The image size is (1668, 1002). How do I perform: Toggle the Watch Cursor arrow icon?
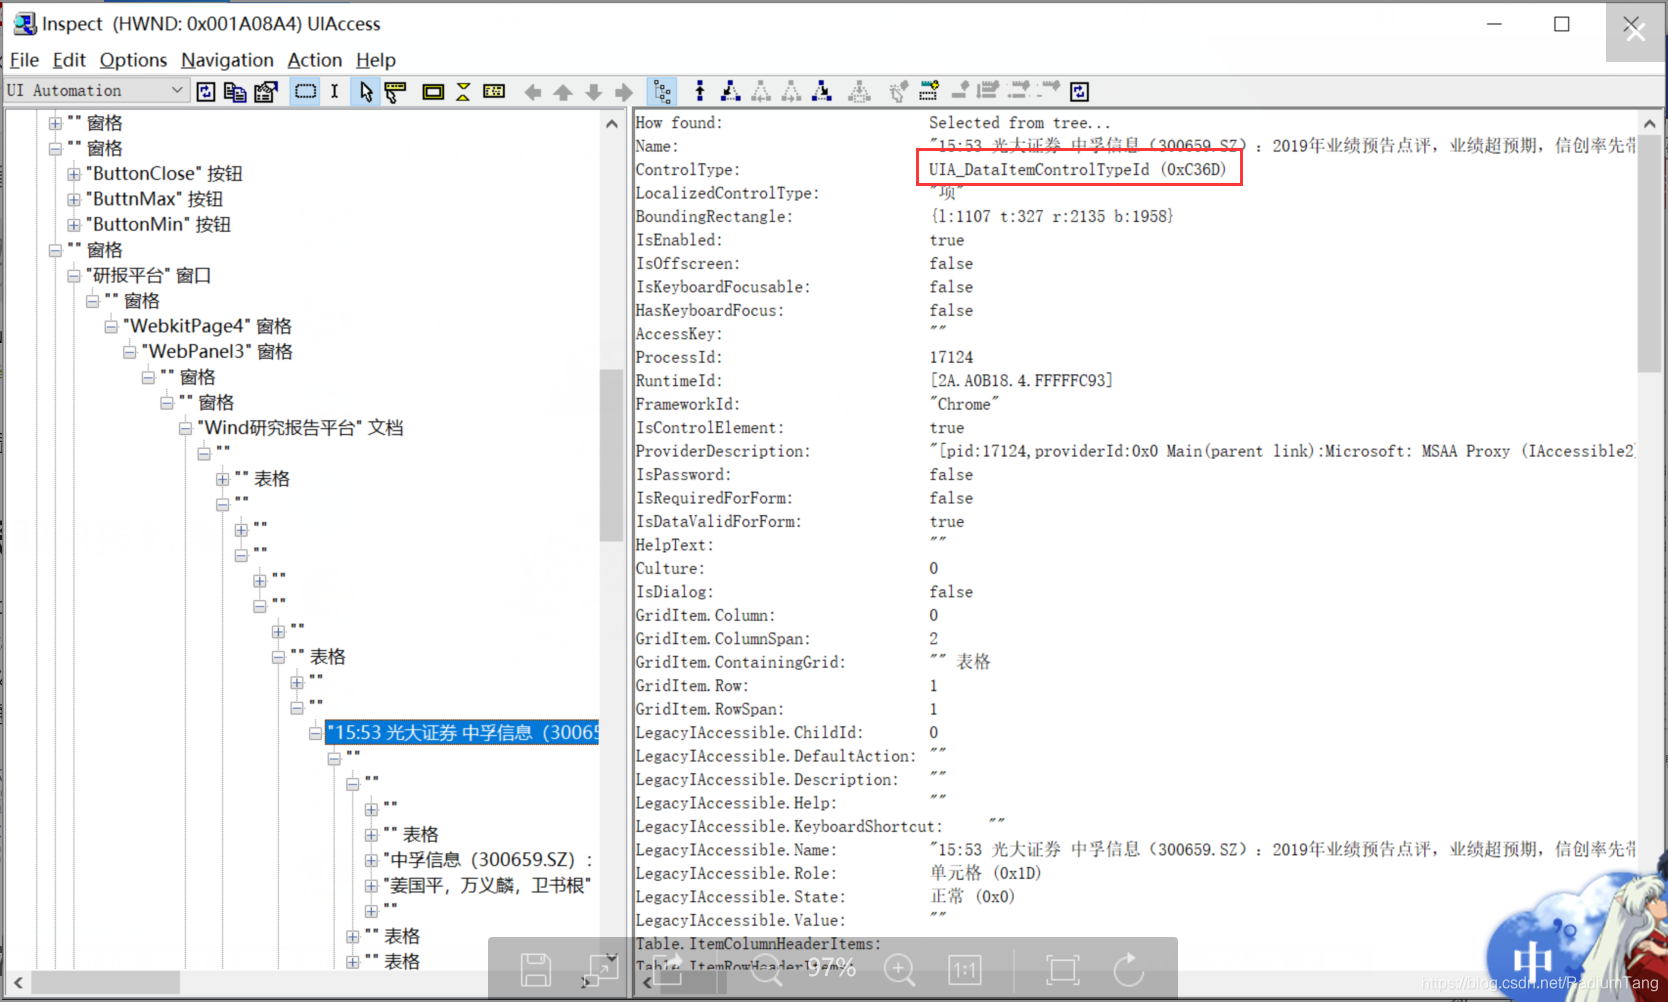tap(366, 92)
